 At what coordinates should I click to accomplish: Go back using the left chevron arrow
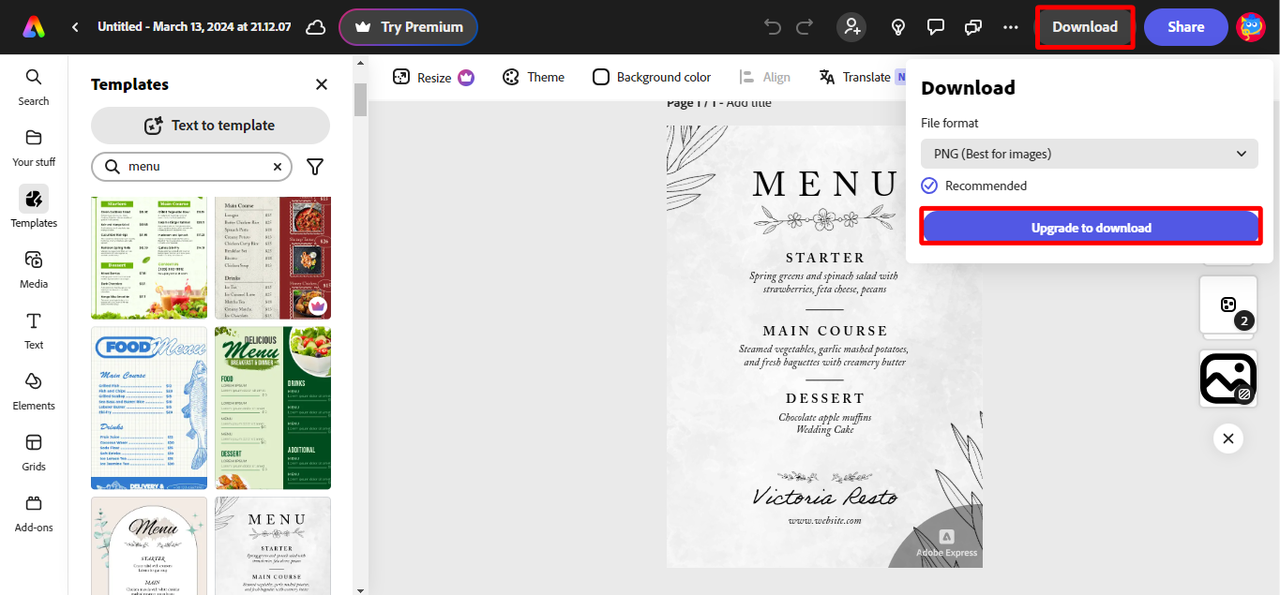pyautogui.click(x=75, y=27)
